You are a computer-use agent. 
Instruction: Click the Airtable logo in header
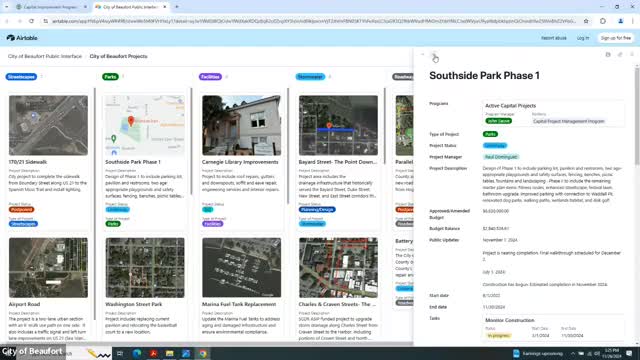pyautogui.click(x=22, y=38)
